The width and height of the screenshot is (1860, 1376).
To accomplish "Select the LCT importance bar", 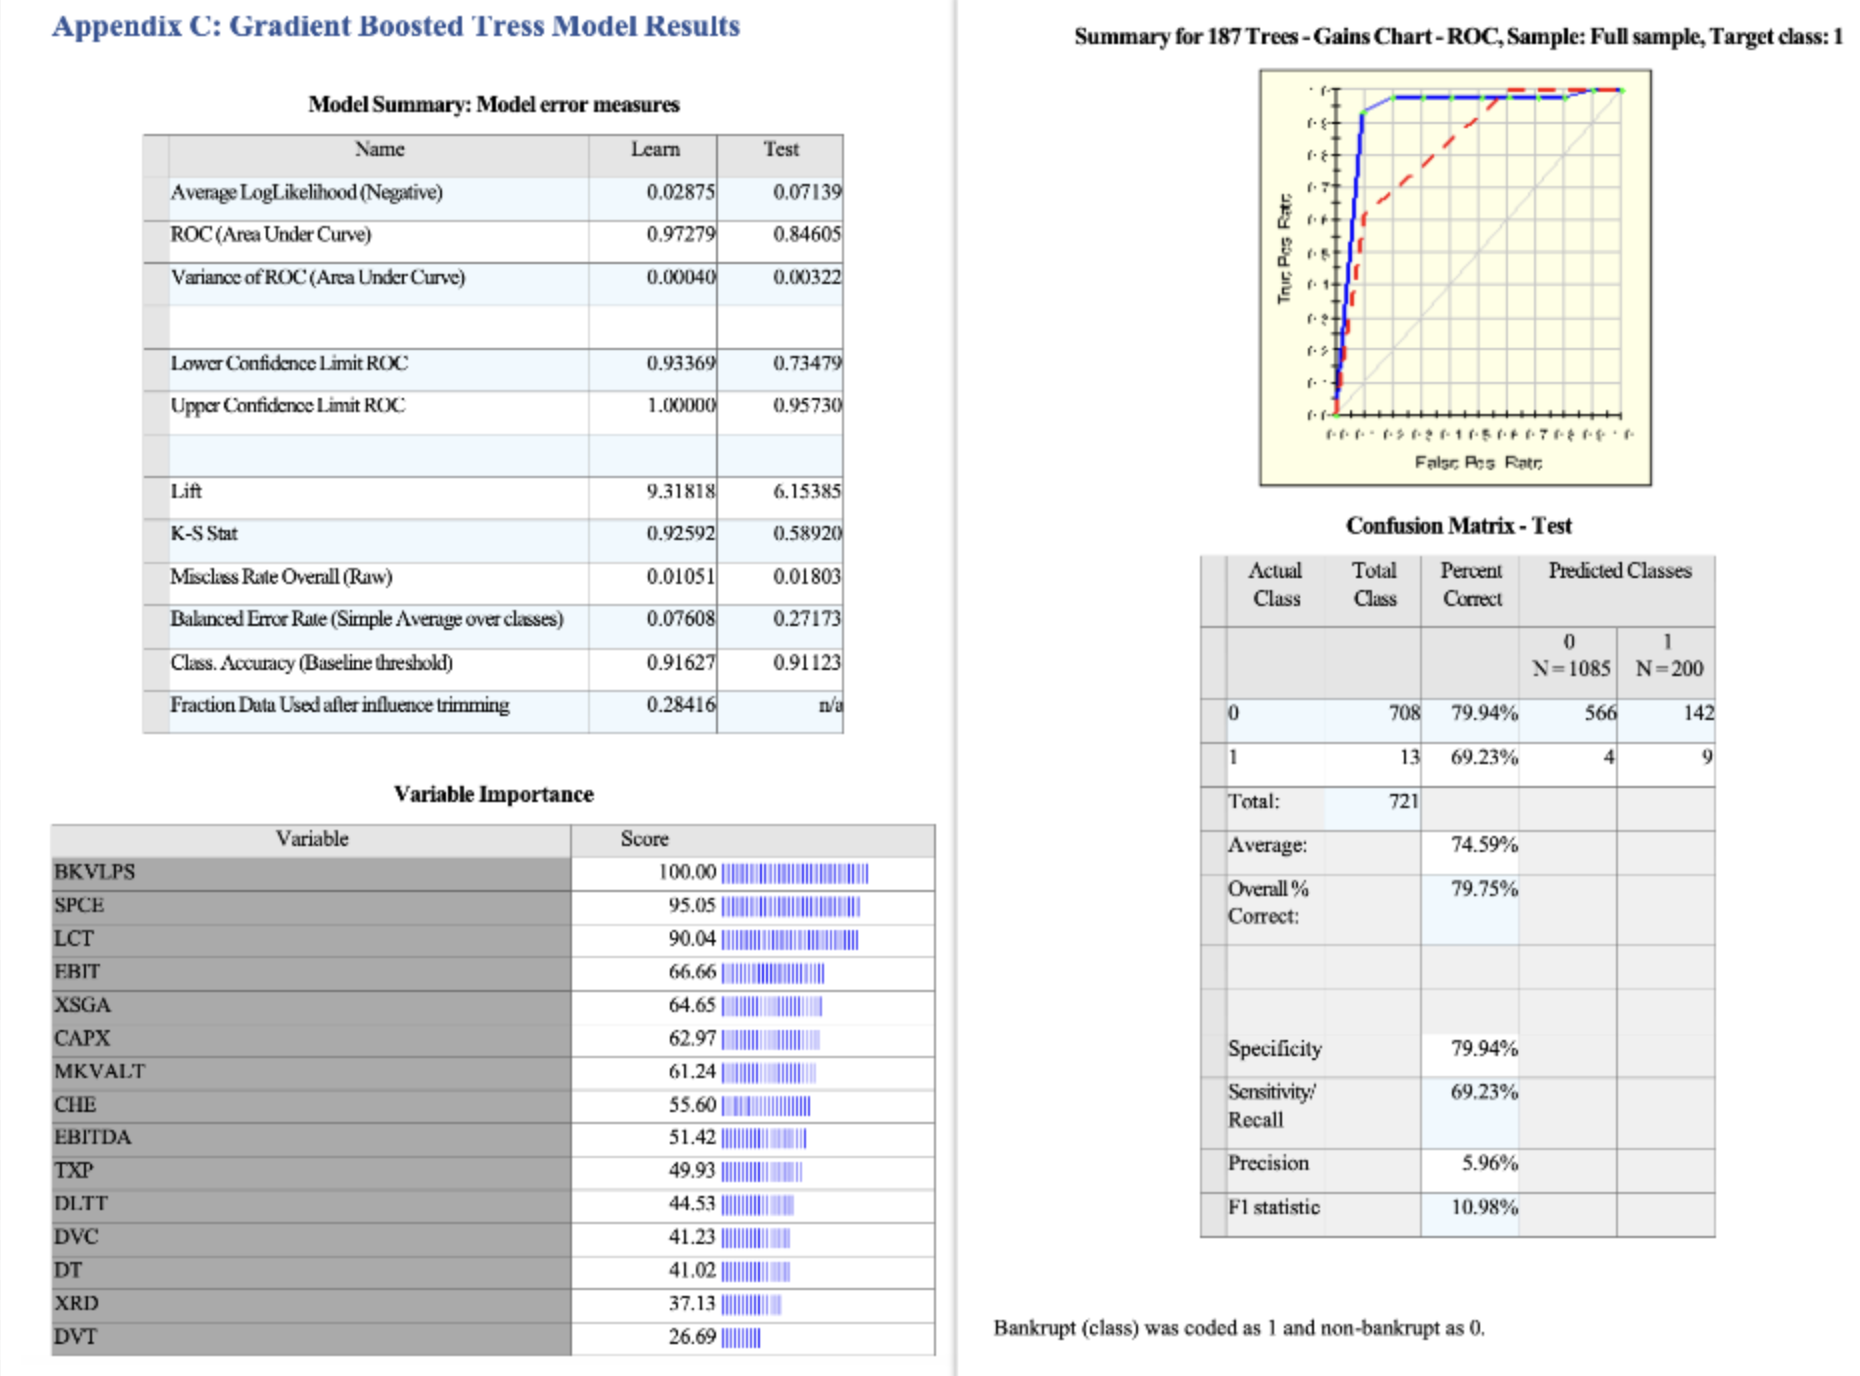I will (x=790, y=938).
